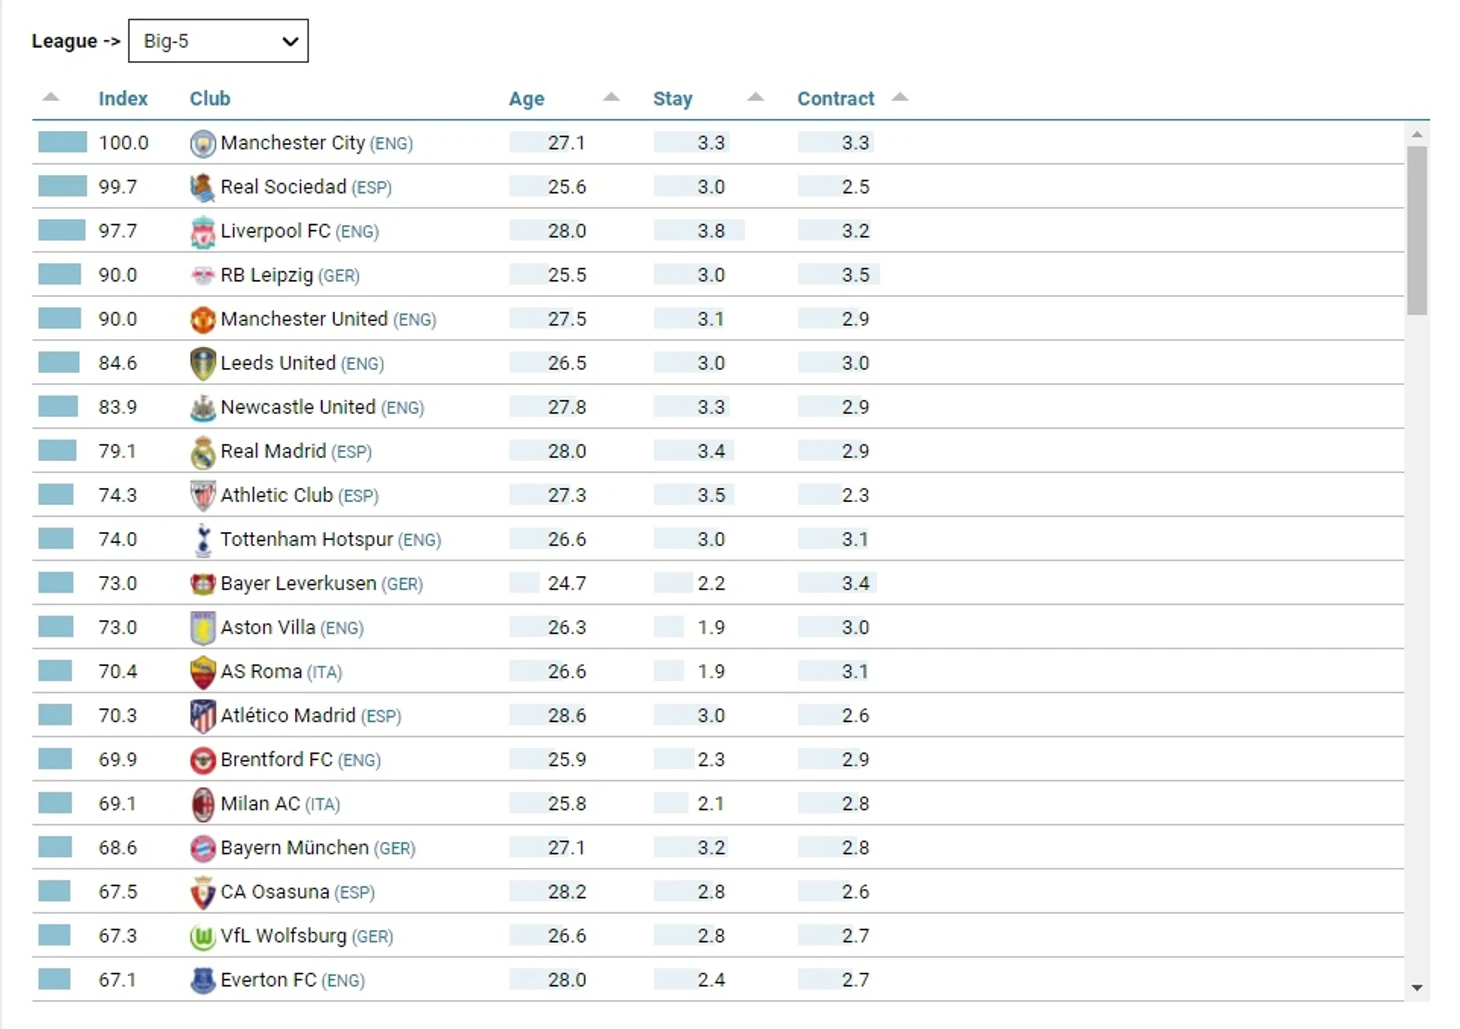
Task: Click the Manchester City club crest
Action: 203,144
